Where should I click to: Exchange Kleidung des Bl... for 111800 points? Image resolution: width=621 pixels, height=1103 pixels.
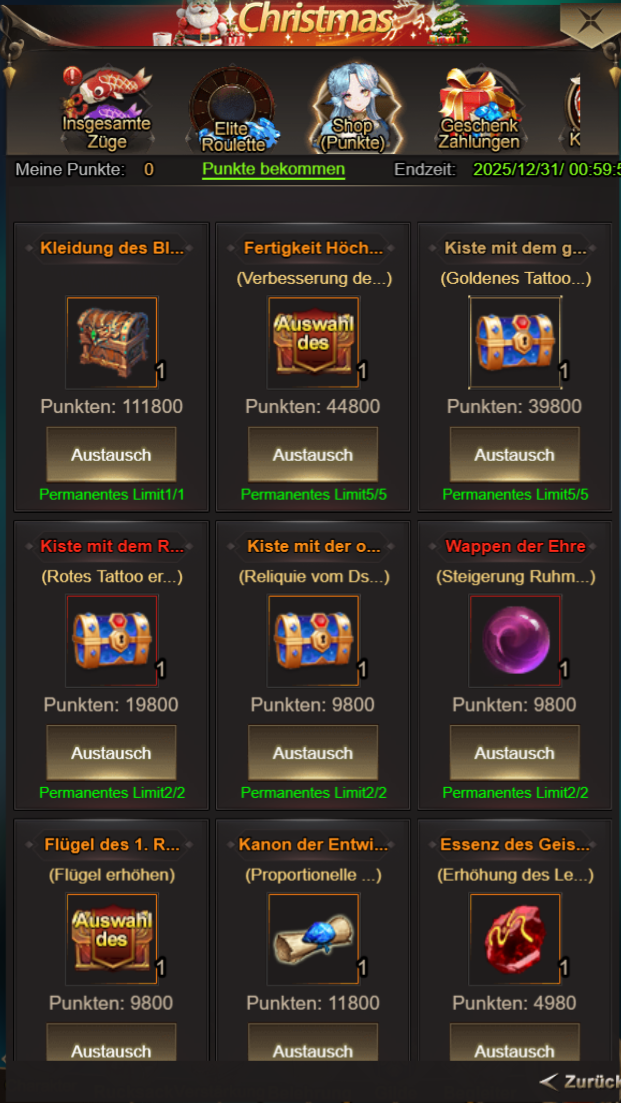[x=111, y=454]
